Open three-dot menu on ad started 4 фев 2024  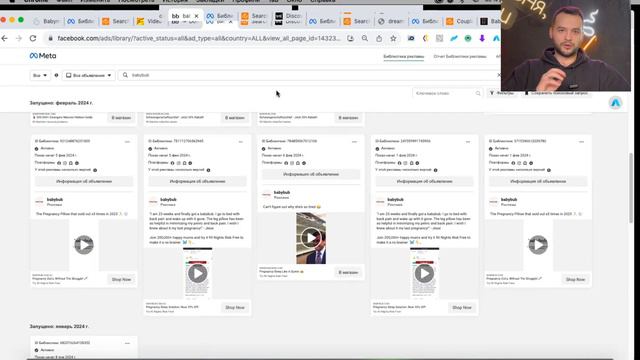354,142
